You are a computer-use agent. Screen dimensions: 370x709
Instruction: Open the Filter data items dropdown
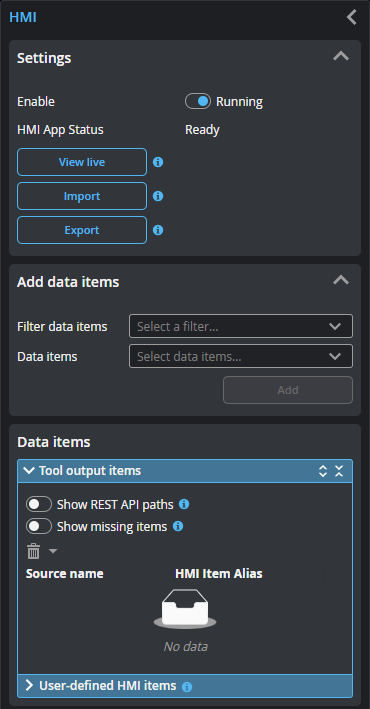click(x=241, y=326)
